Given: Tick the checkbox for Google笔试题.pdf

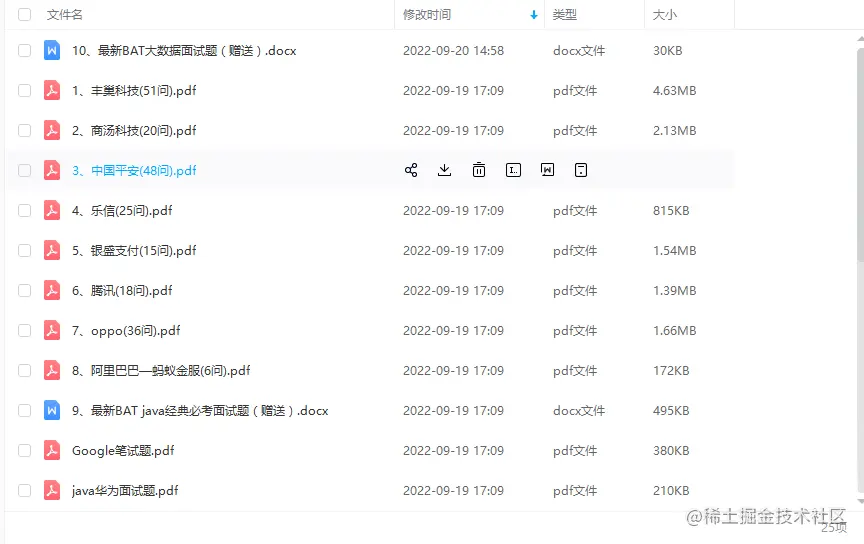Looking at the screenshot, I should click(x=24, y=450).
